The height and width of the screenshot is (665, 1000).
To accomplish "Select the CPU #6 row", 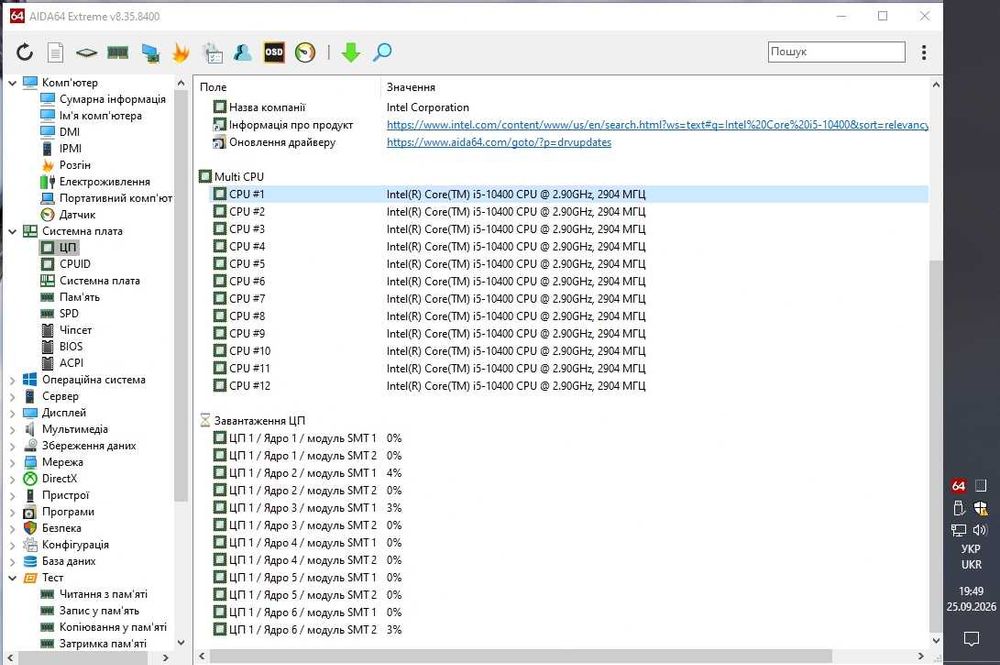I will pyautogui.click(x=569, y=281).
